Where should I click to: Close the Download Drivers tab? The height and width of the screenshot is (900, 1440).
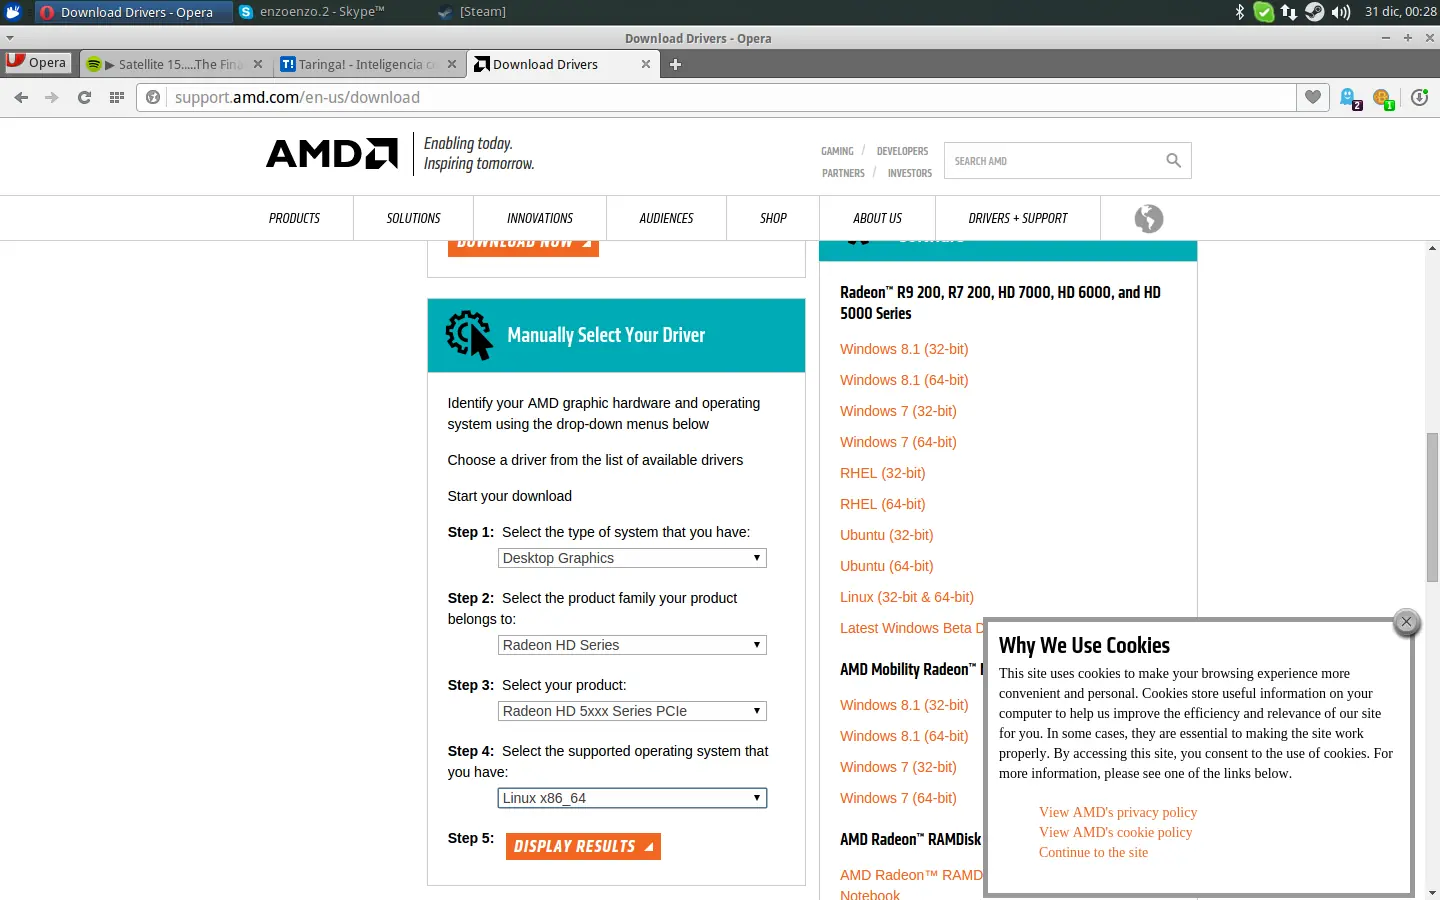(646, 64)
